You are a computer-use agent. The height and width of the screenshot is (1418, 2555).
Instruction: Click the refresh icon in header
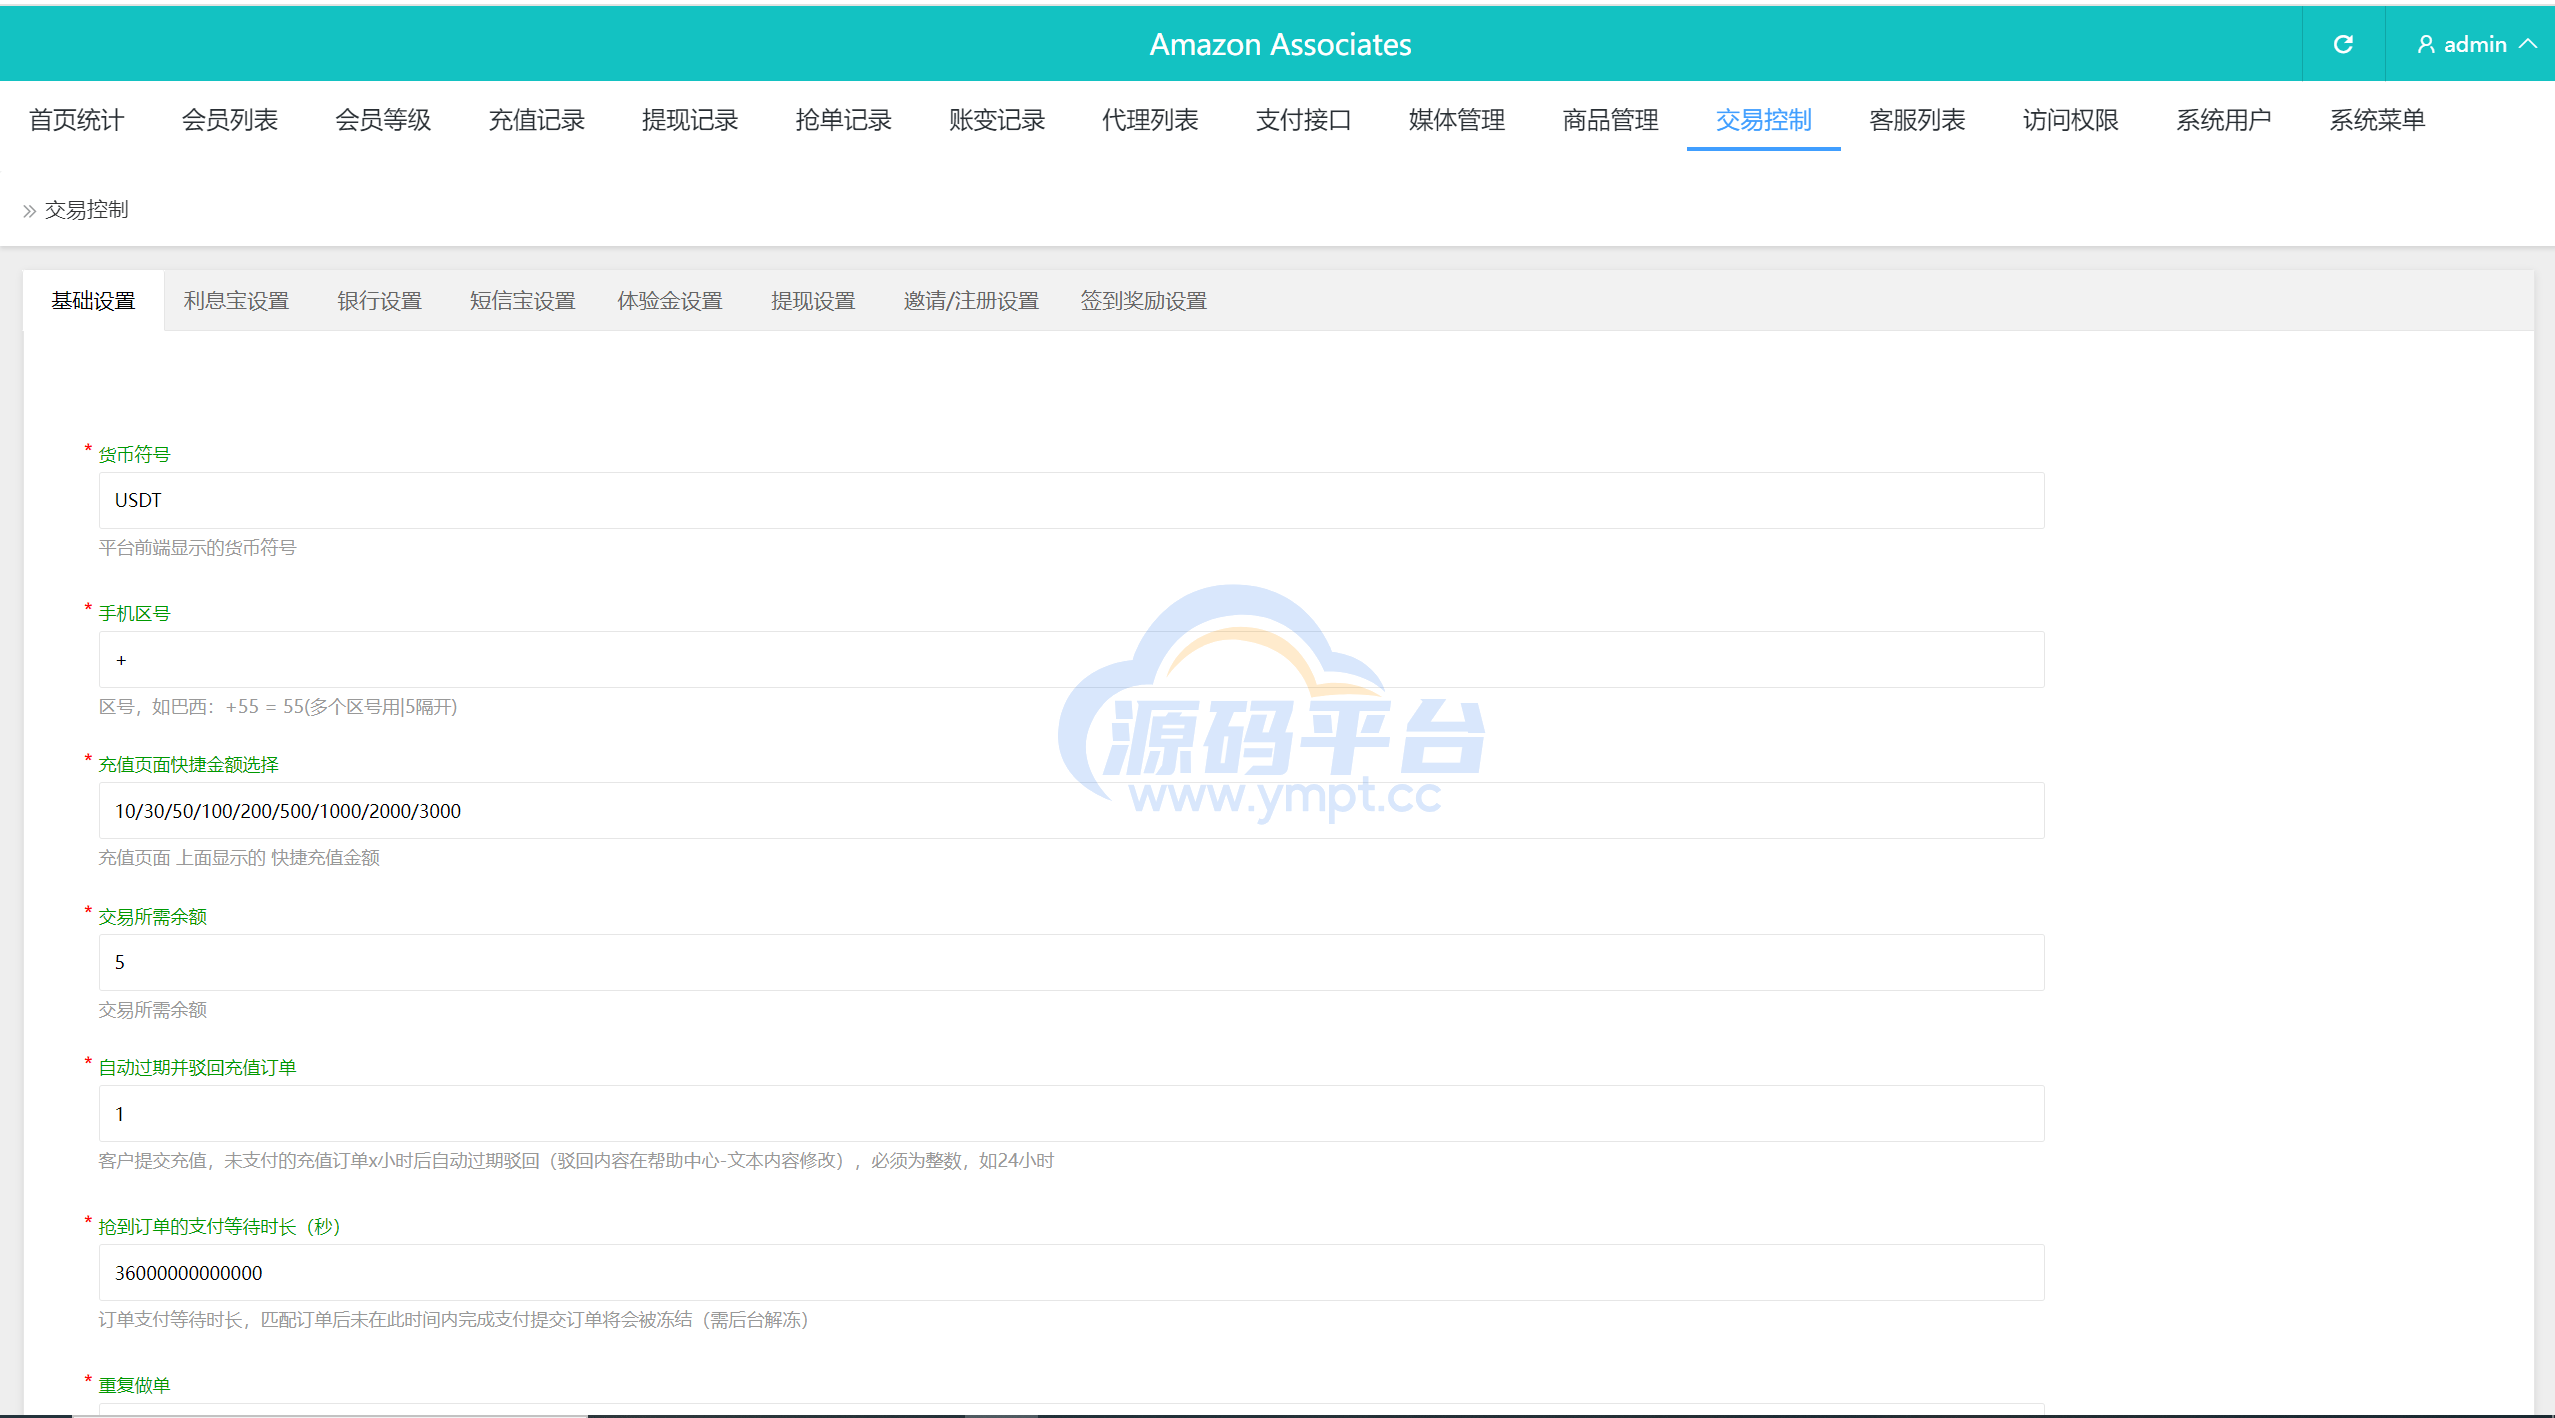tap(2342, 44)
